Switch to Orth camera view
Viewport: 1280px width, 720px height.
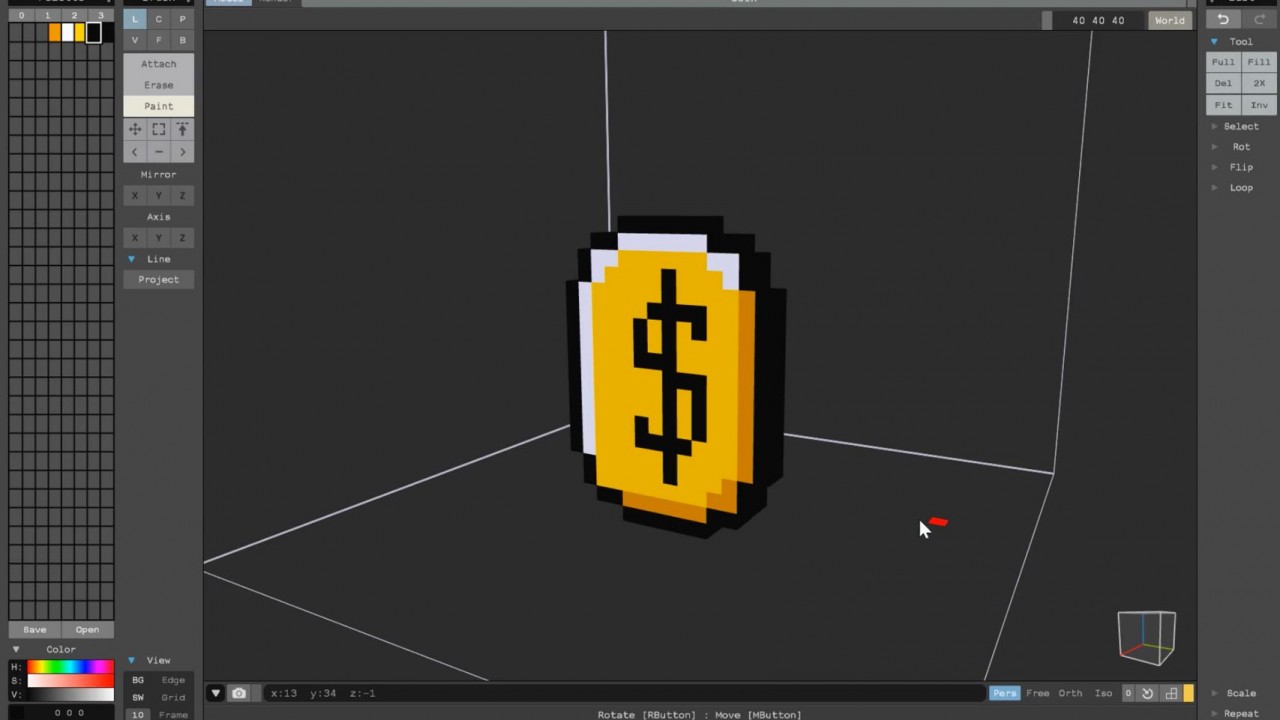point(1070,693)
